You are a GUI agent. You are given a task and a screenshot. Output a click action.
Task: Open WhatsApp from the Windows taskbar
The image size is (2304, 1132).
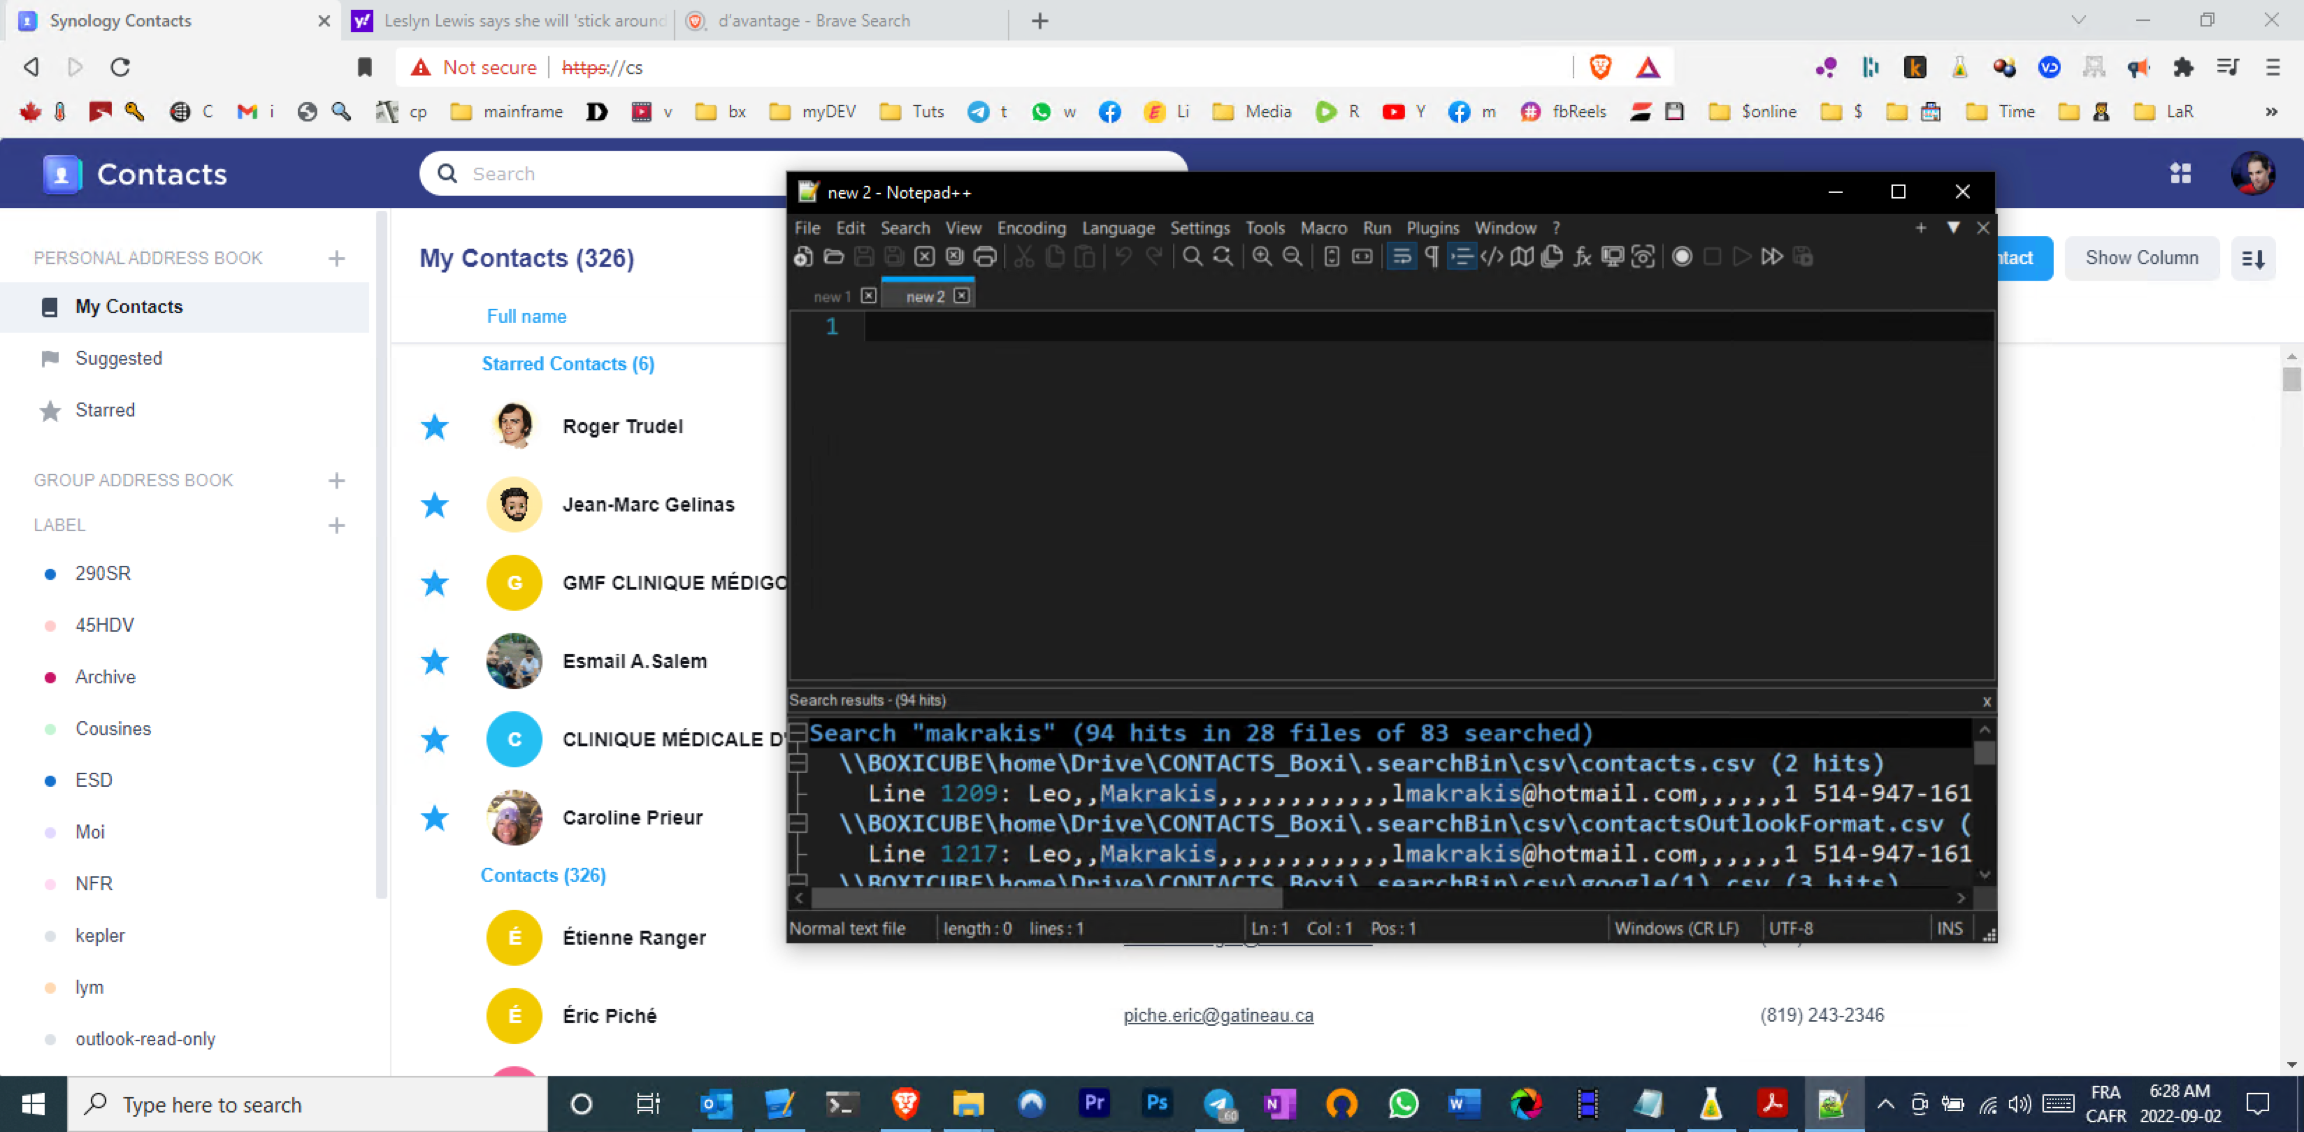(1403, 1104)
